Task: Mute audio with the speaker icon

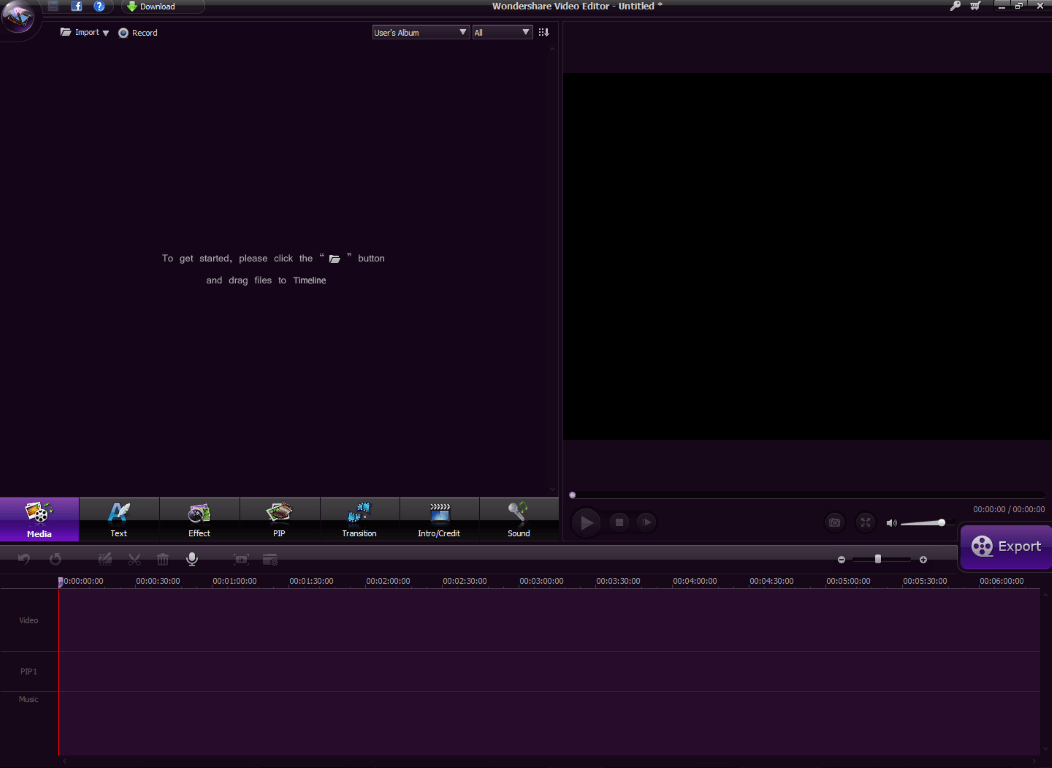Action: pos(891,523)
